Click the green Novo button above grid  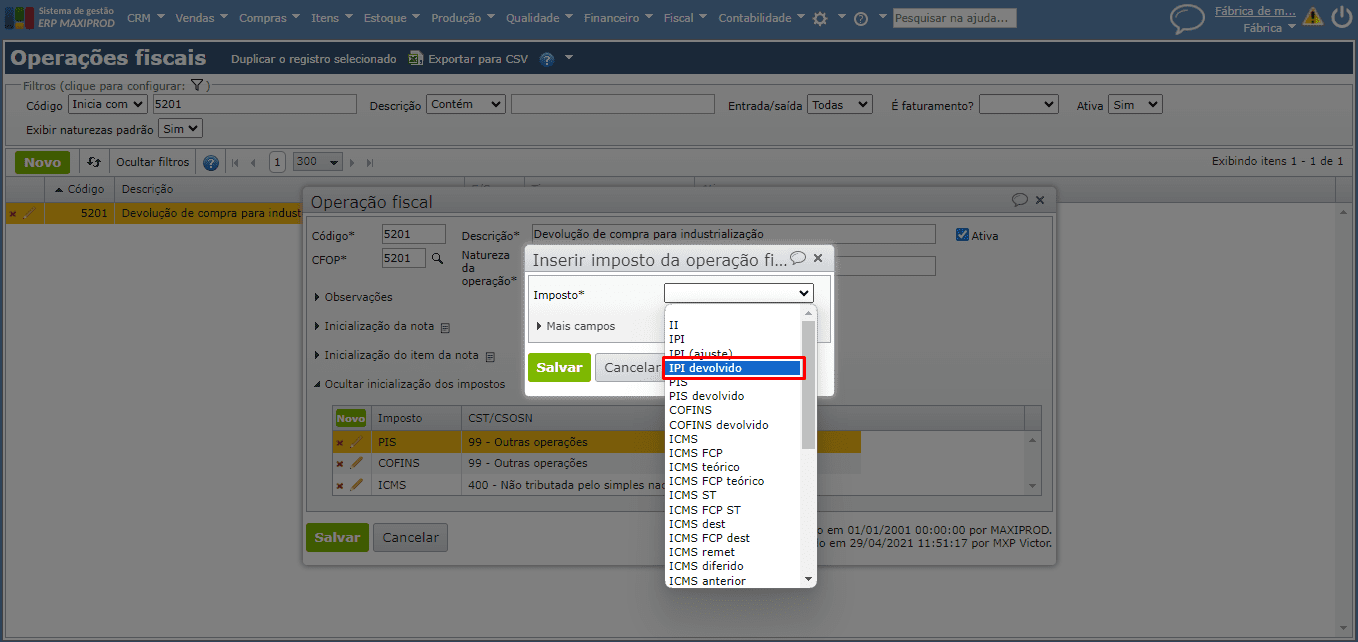(43, 162)
